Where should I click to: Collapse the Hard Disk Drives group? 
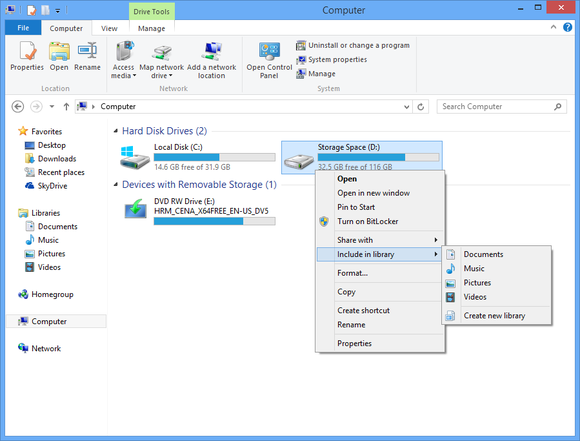pyautogui.click(x=116, y=131)
